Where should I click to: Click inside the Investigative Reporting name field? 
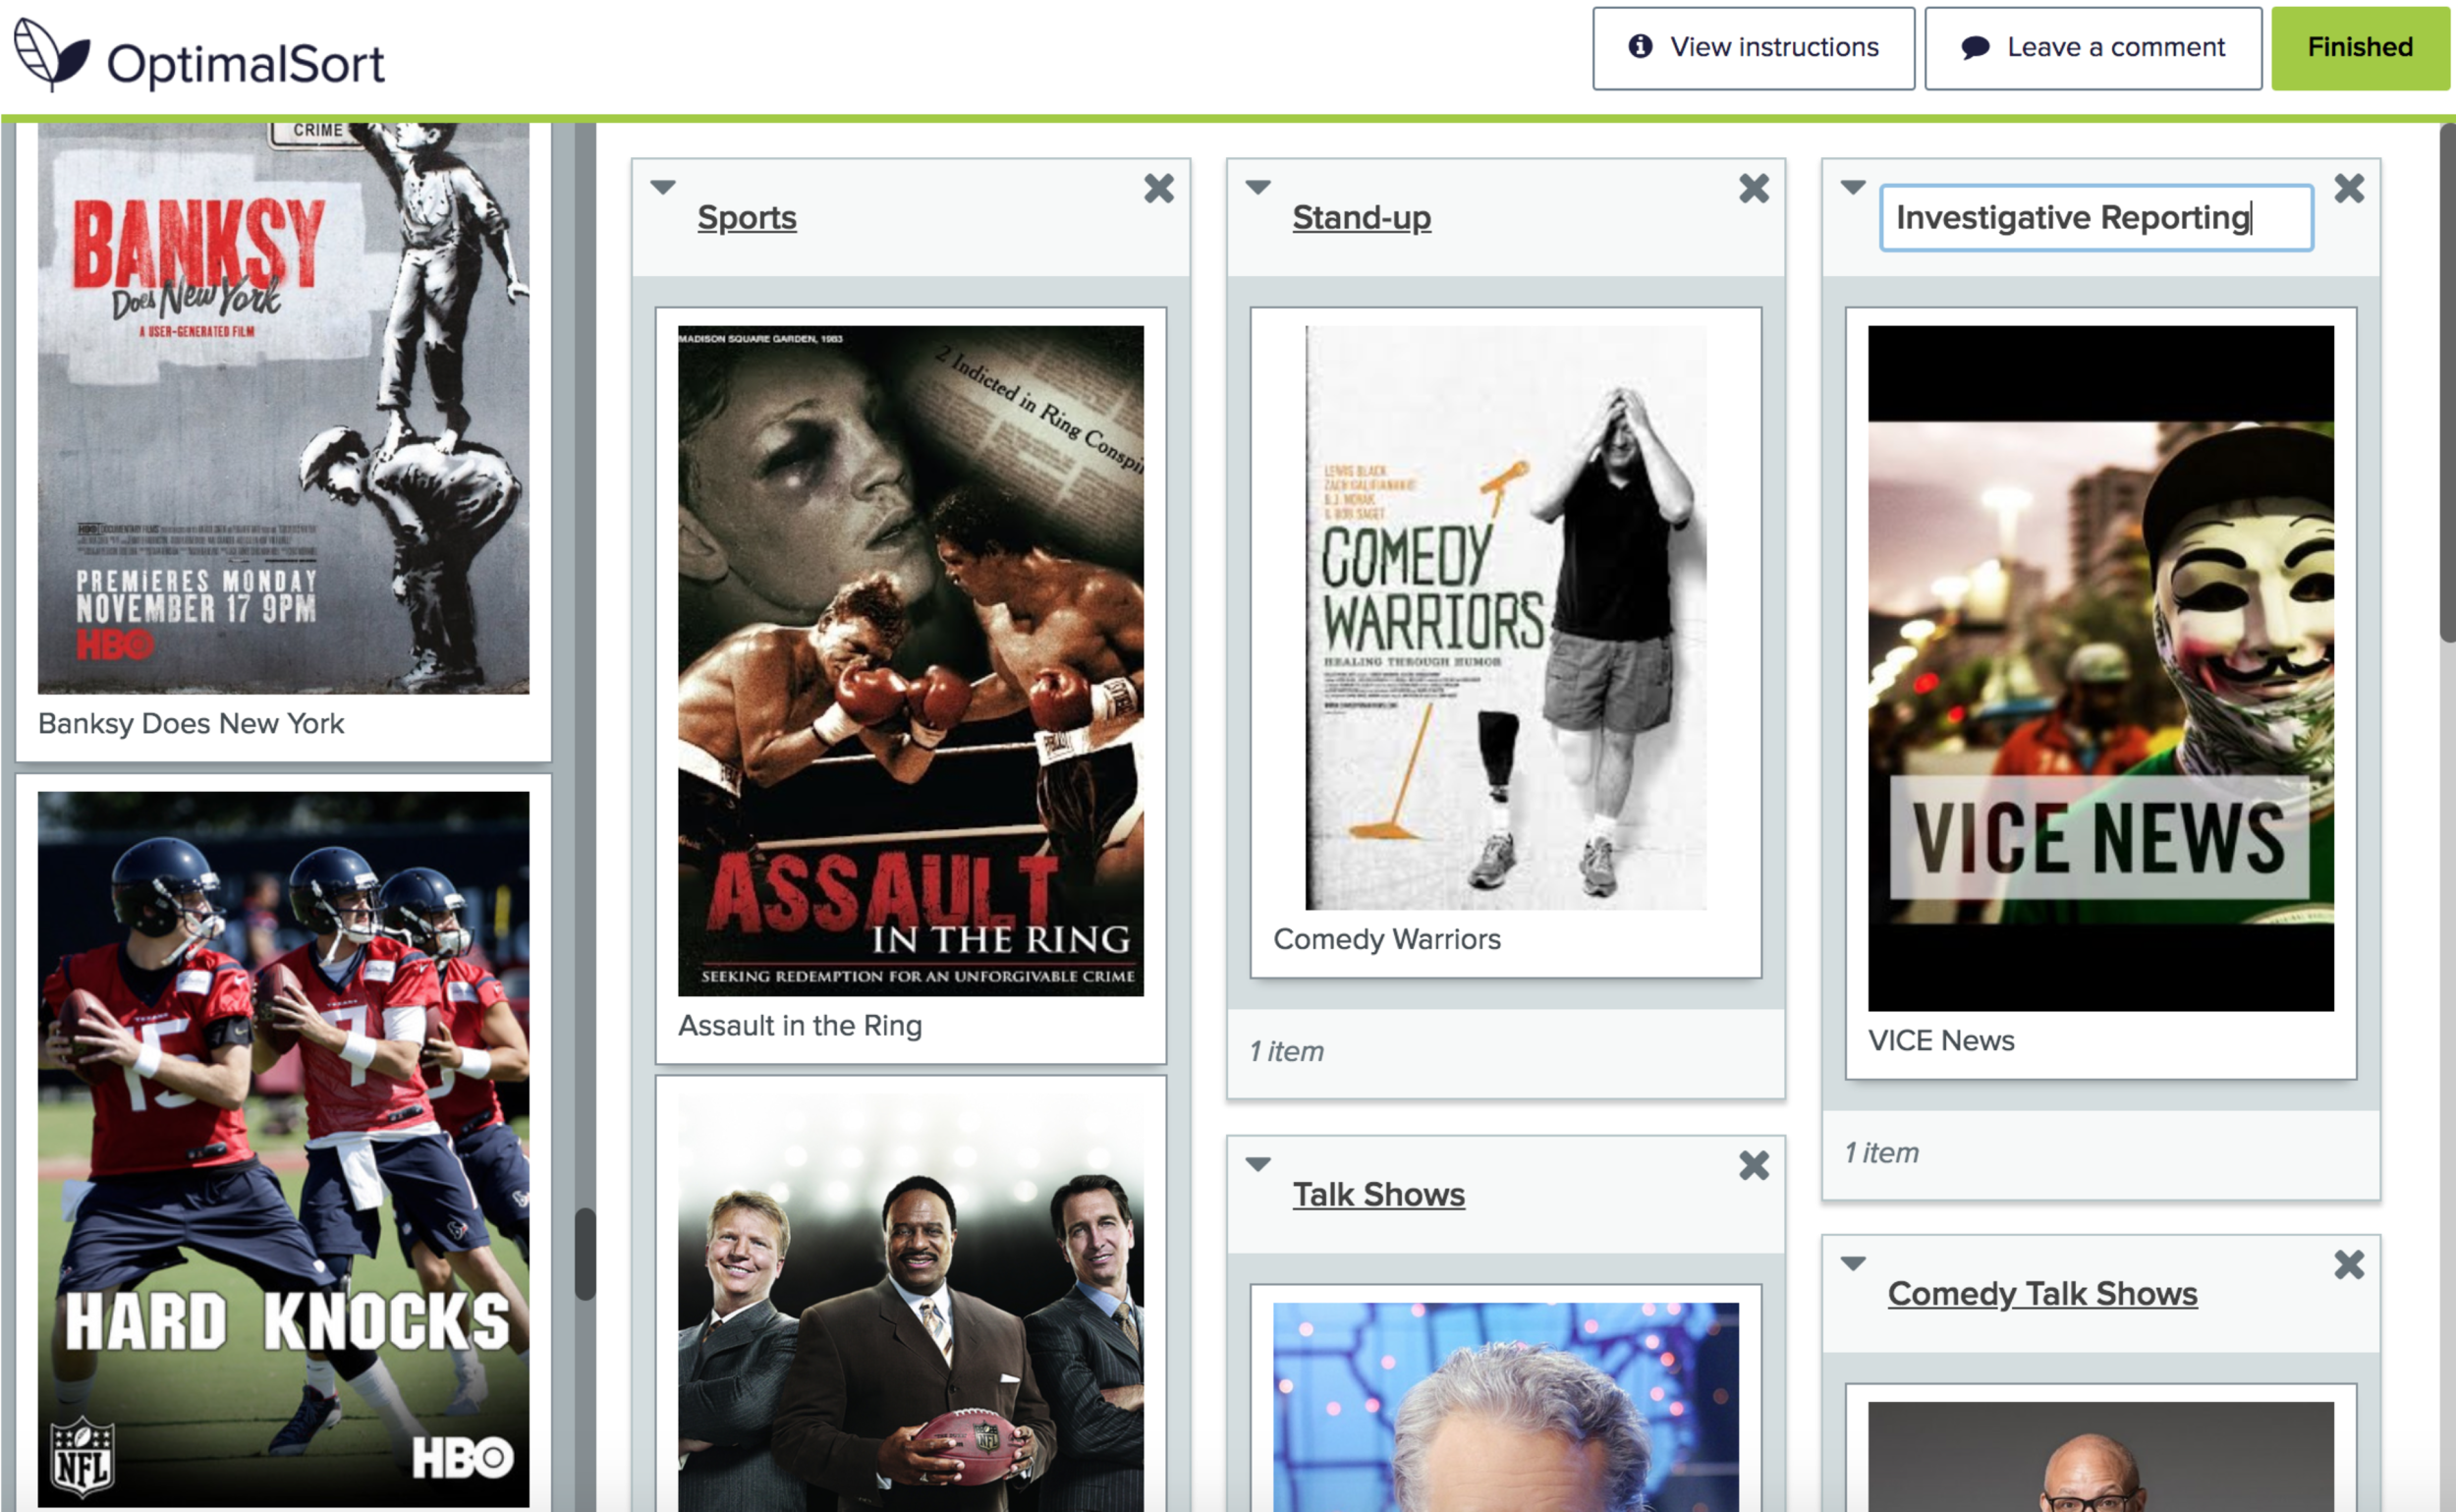2095,218
